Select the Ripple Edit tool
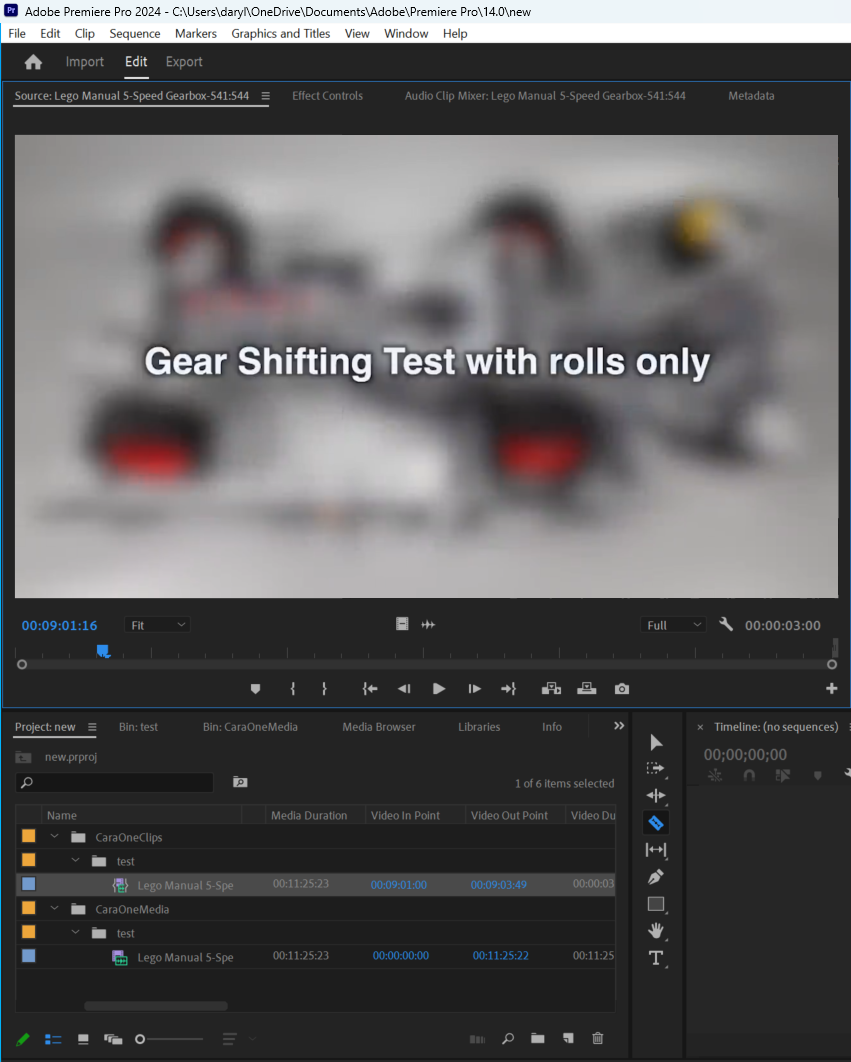Viewport: 851px width, 1062px height. coord(655,796)
